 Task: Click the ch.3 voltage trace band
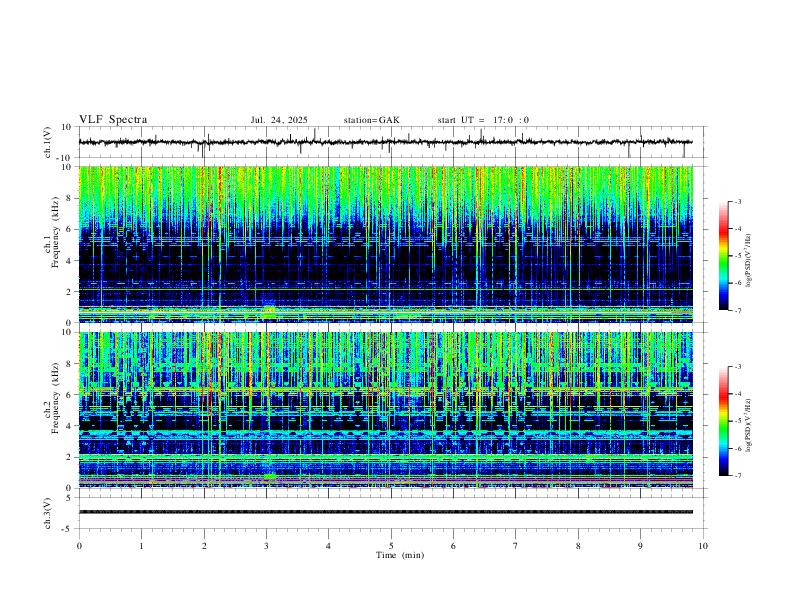point(385,512)
